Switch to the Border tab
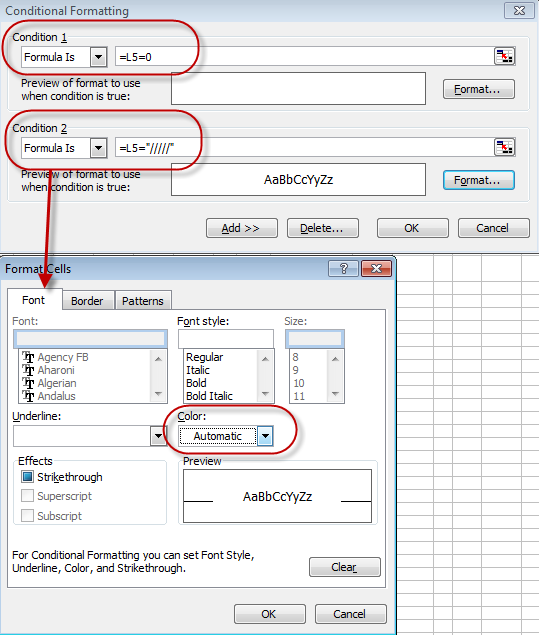539x635 pixels. tap(87, 301)
